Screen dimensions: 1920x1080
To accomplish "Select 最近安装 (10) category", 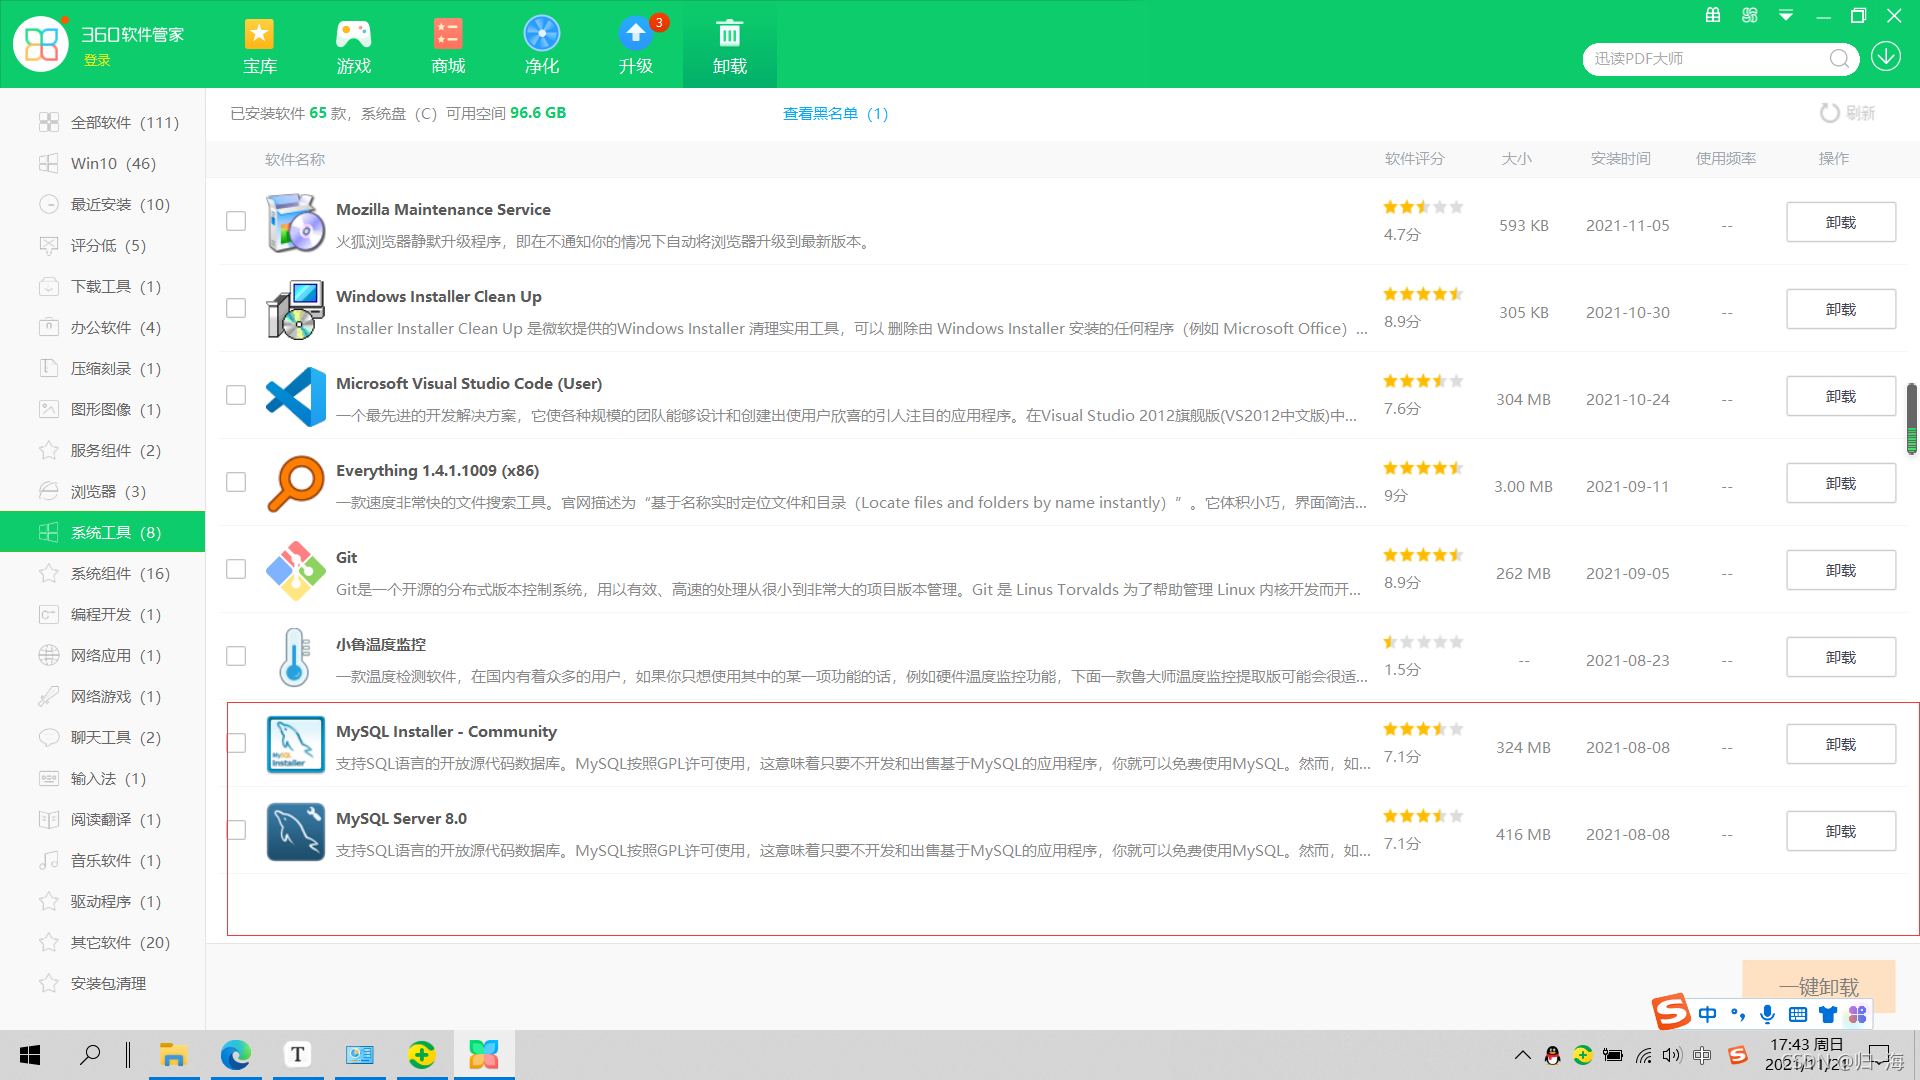I will point(102,204).
